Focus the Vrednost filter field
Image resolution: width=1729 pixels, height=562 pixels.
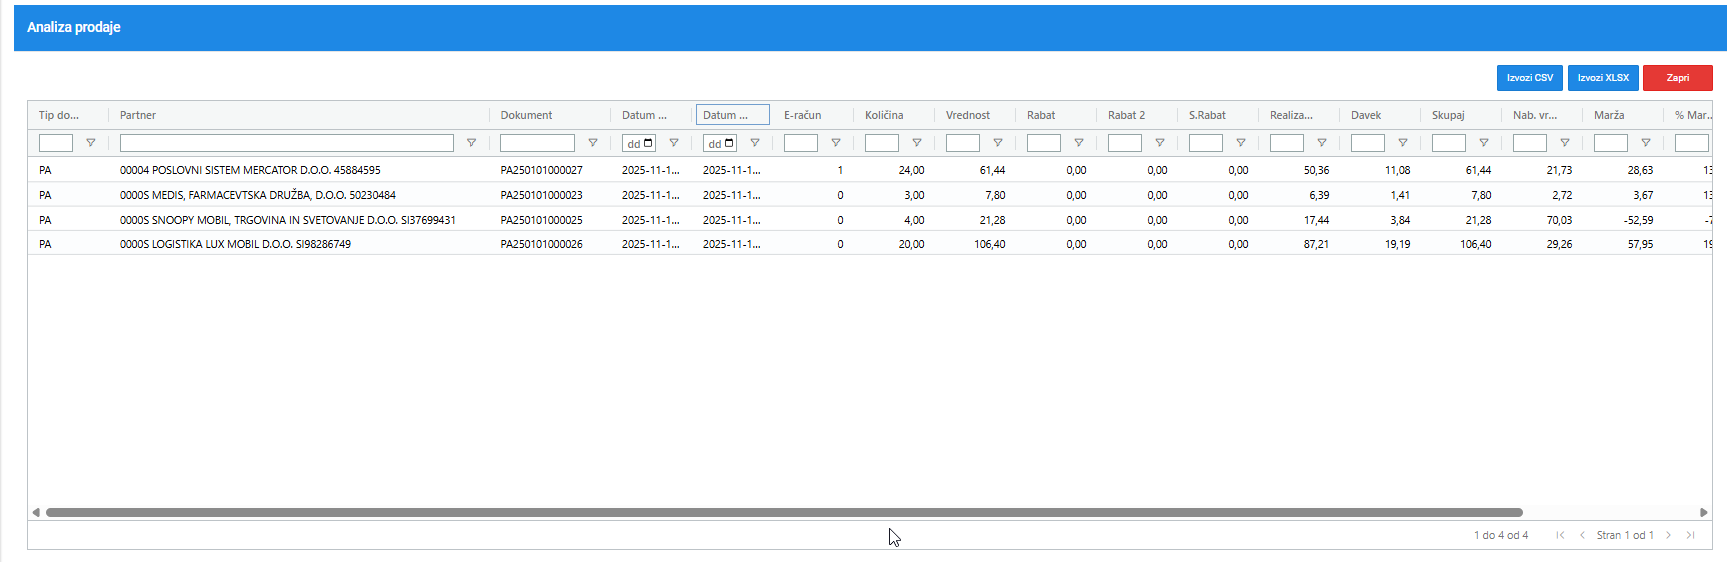(963, 143)
